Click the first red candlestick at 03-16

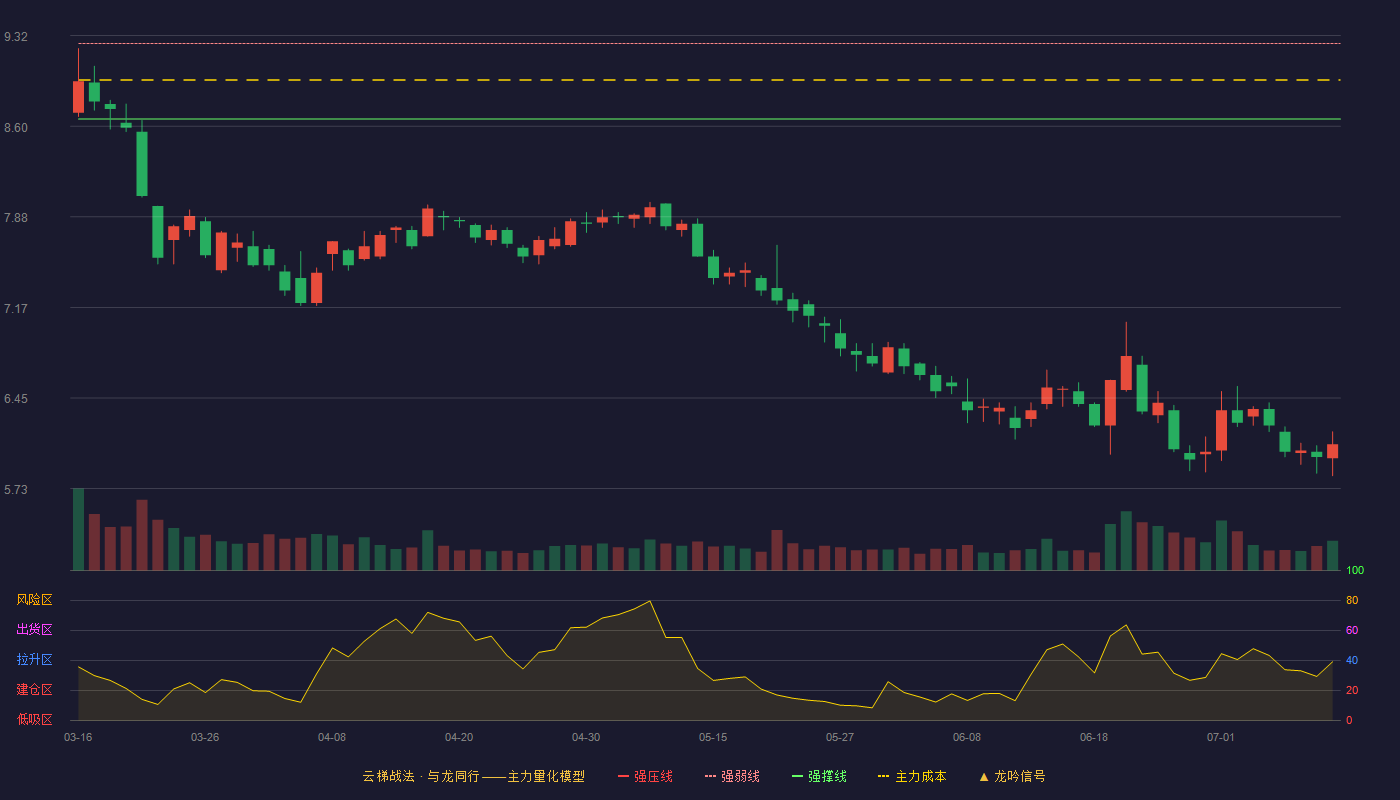[78, 97]
